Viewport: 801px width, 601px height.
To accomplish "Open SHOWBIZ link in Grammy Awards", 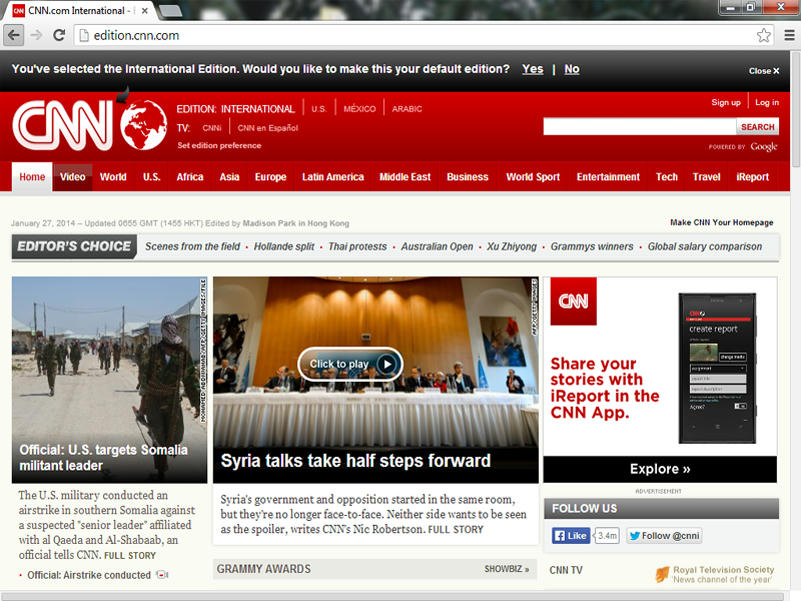I will tap(506, 569).
